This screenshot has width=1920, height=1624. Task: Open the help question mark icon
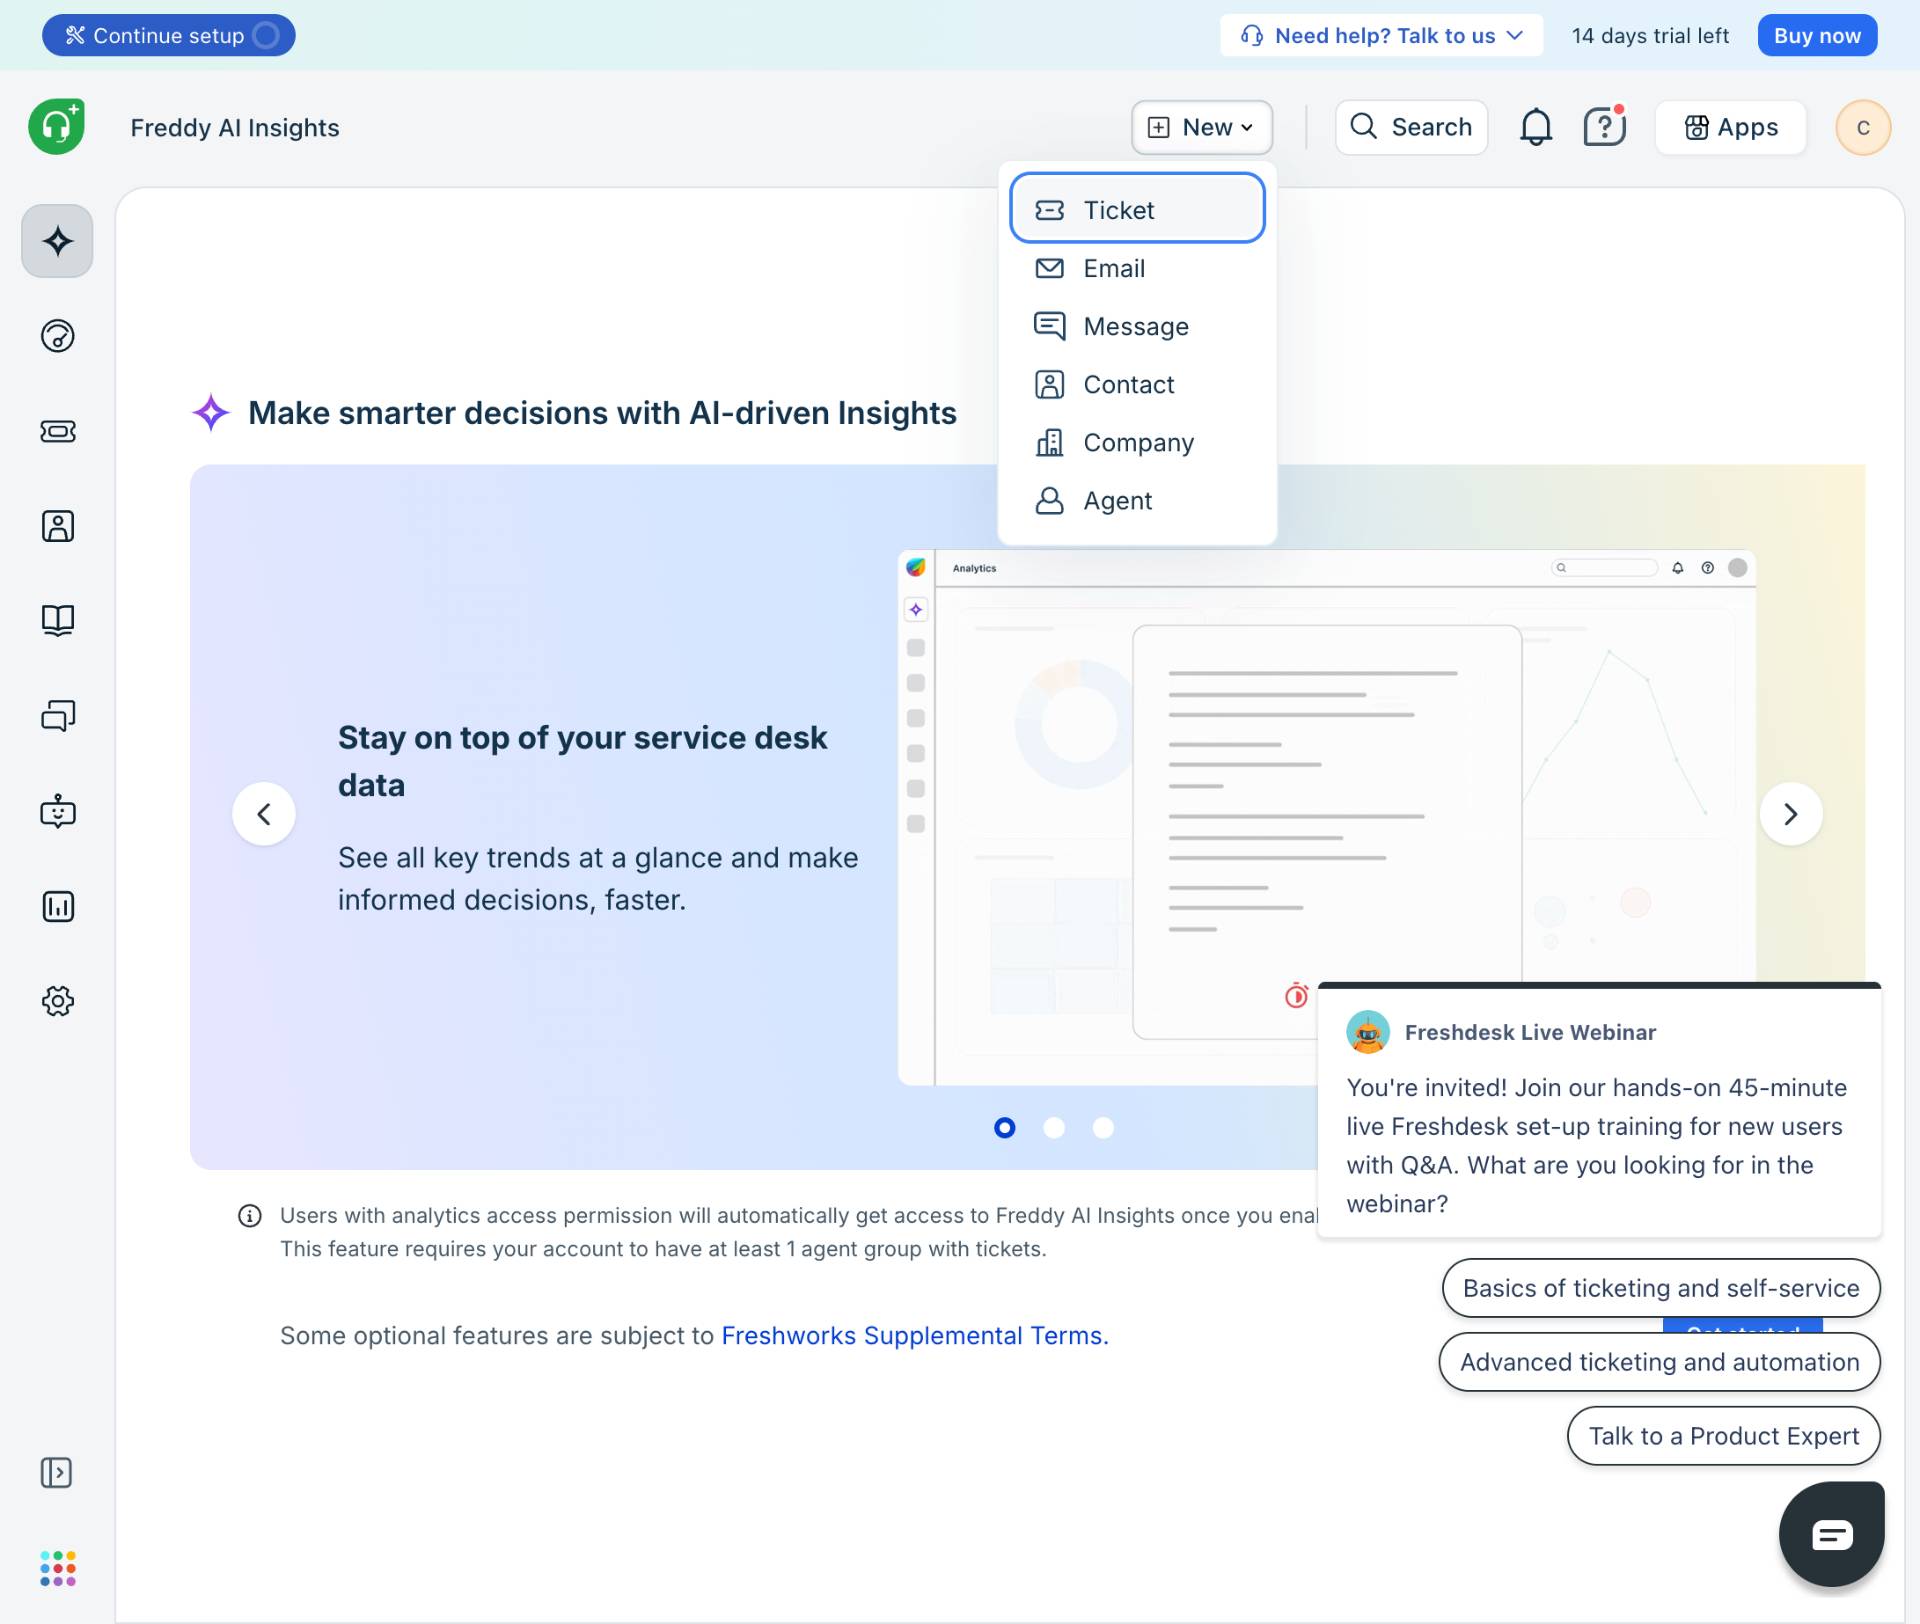coord(1604,127)
